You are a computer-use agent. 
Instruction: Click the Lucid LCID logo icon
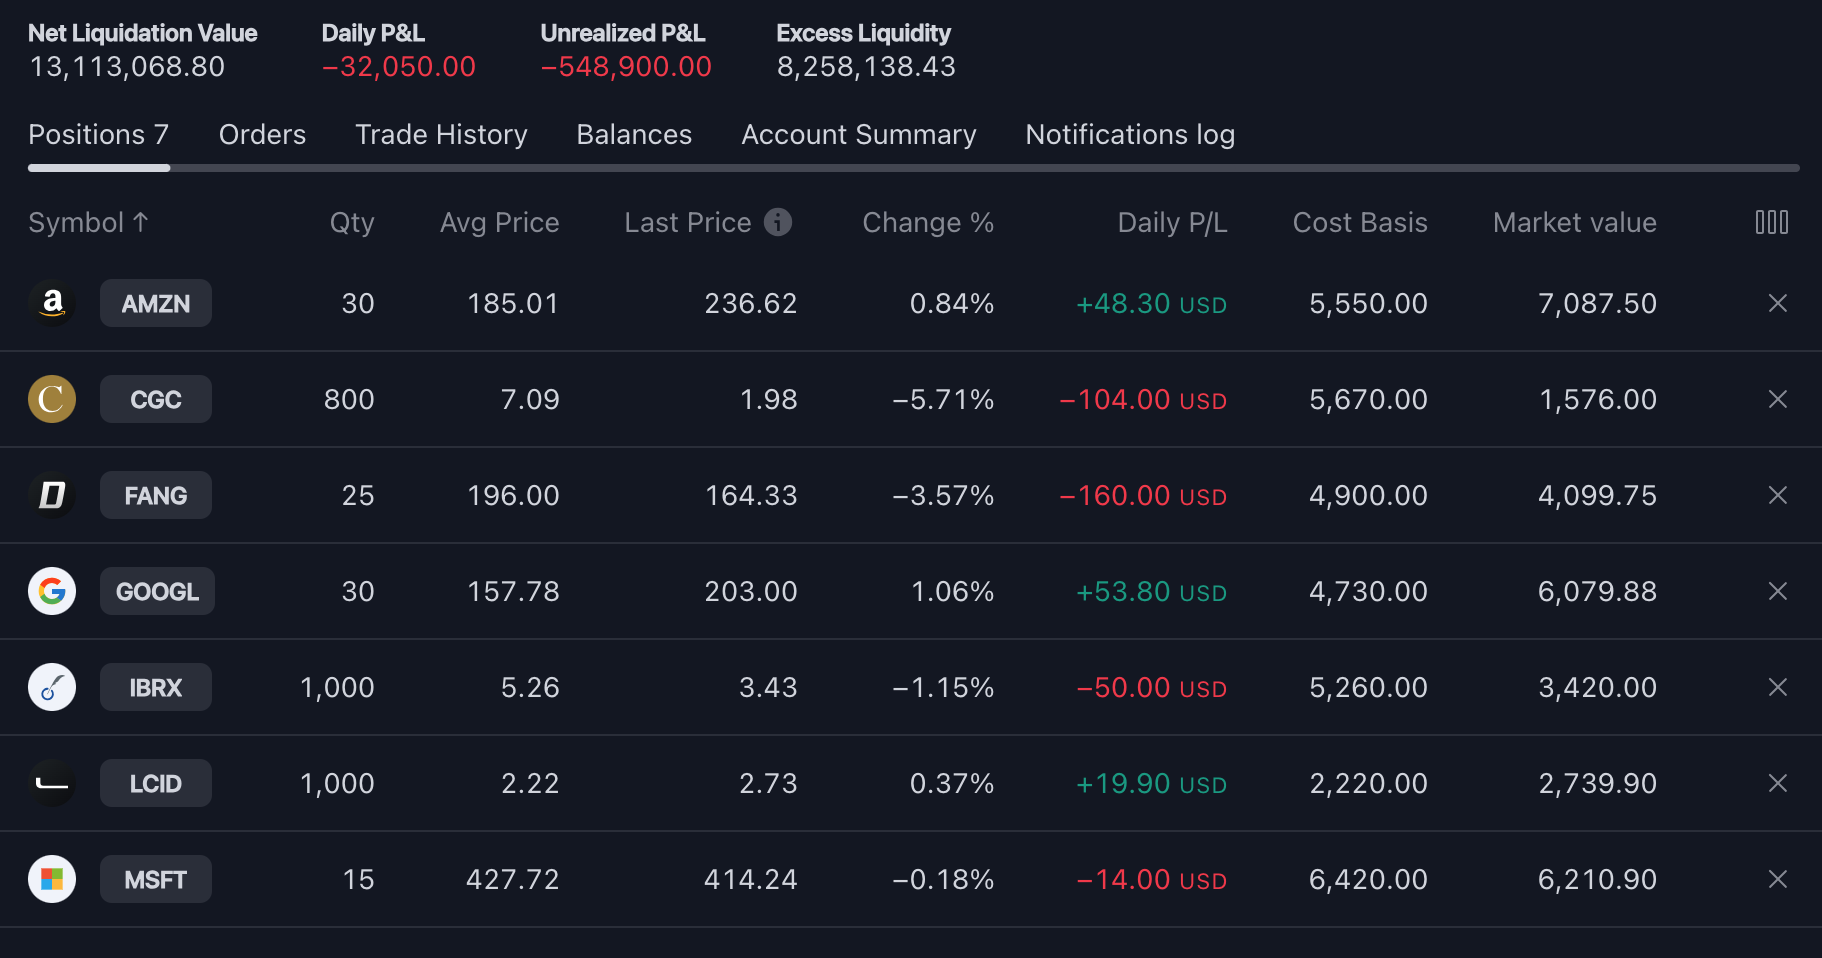pyautogui.click(x=52, y=783)
